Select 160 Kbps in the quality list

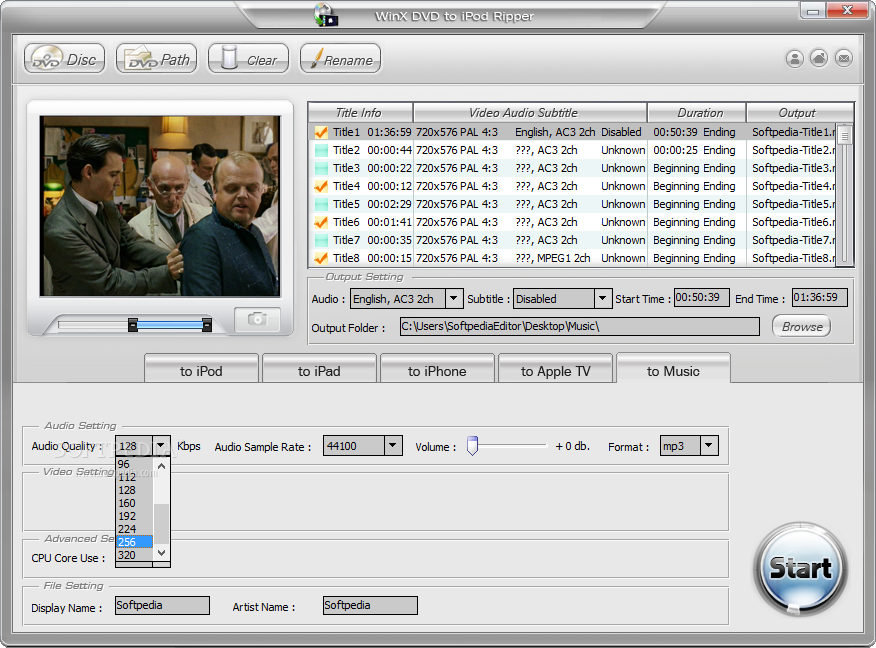tap(134, 503)
